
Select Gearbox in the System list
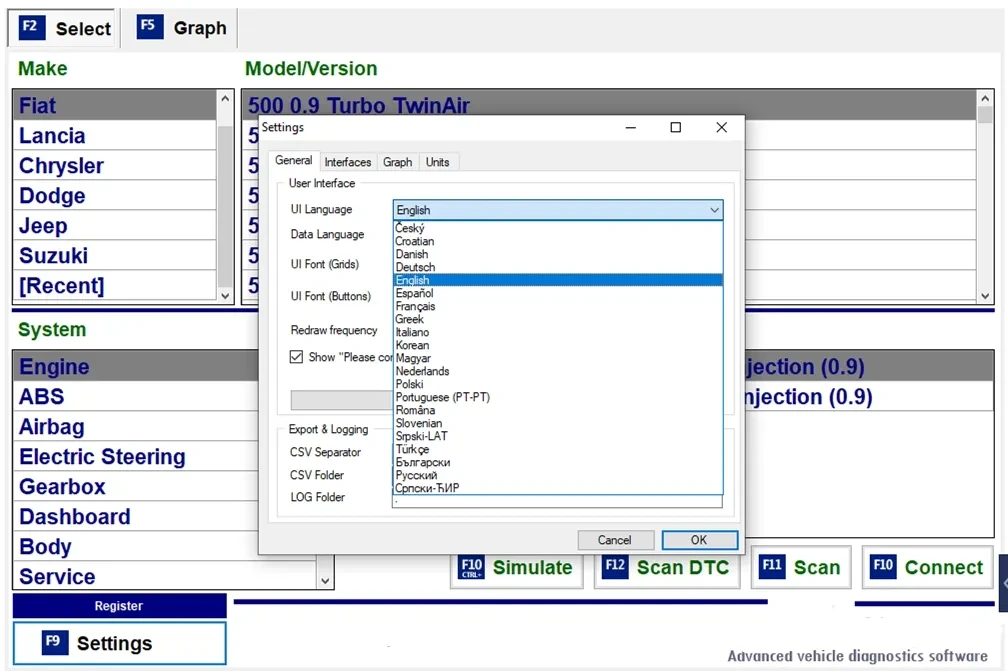136,487
